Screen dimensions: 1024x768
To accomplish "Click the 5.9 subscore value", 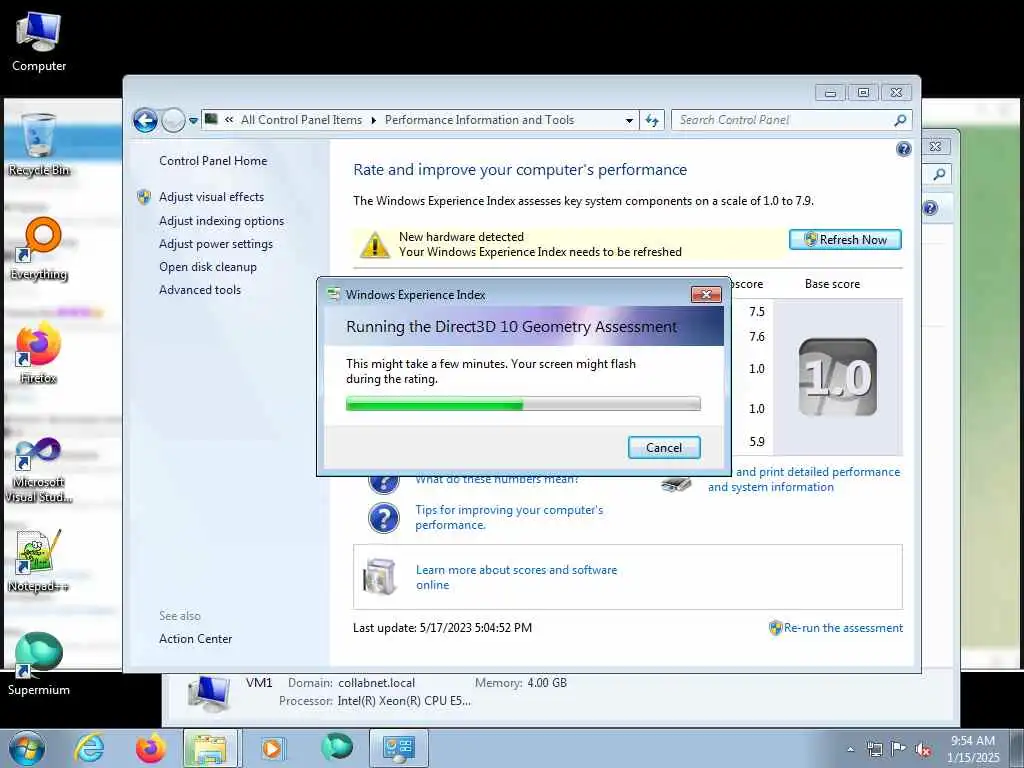I will [756, 441].
